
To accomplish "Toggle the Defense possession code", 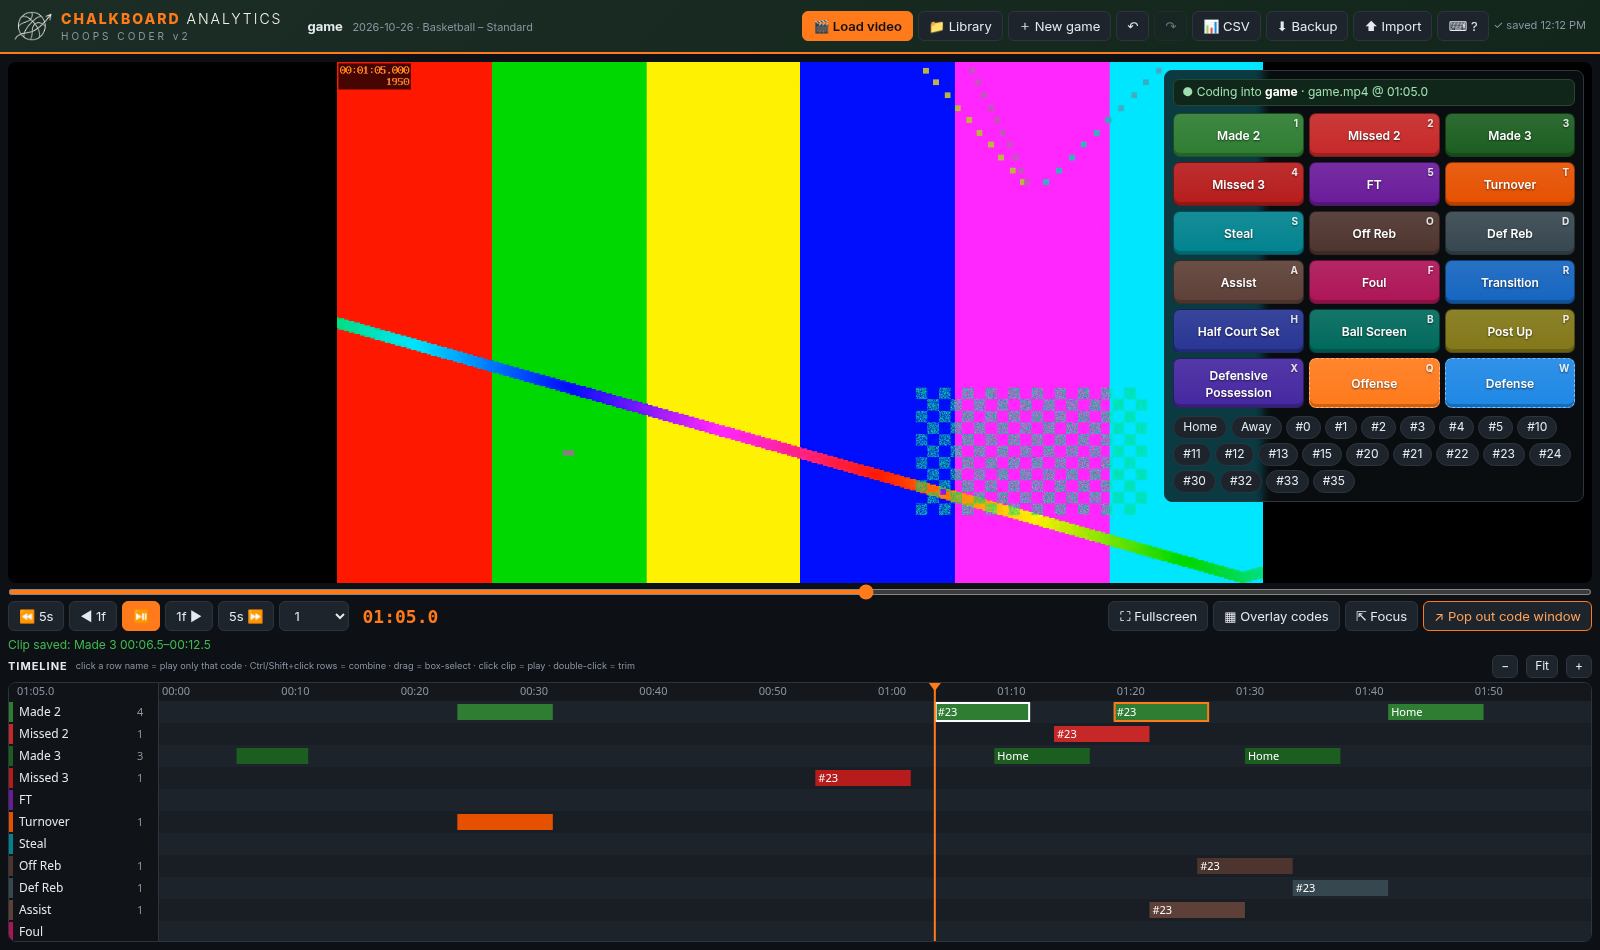I will tap(1510, 383).
